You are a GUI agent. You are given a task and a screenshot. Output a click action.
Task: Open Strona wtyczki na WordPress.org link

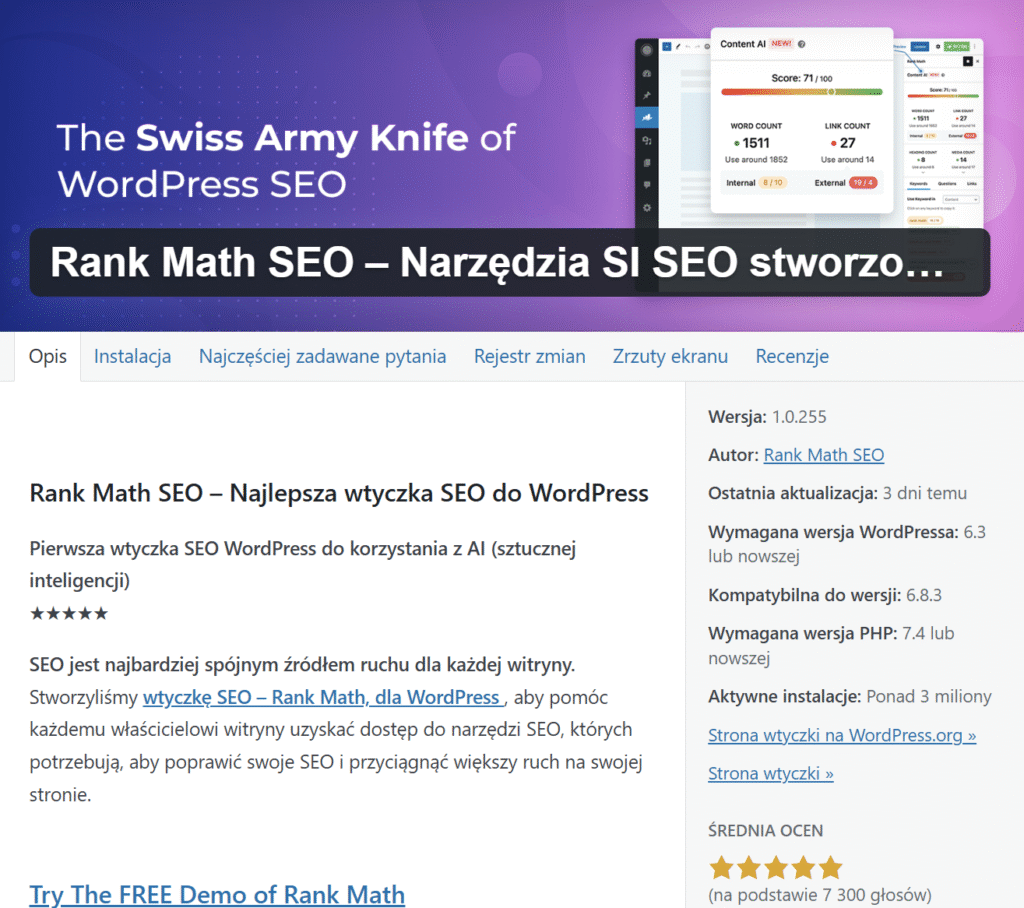click(841, 735)
